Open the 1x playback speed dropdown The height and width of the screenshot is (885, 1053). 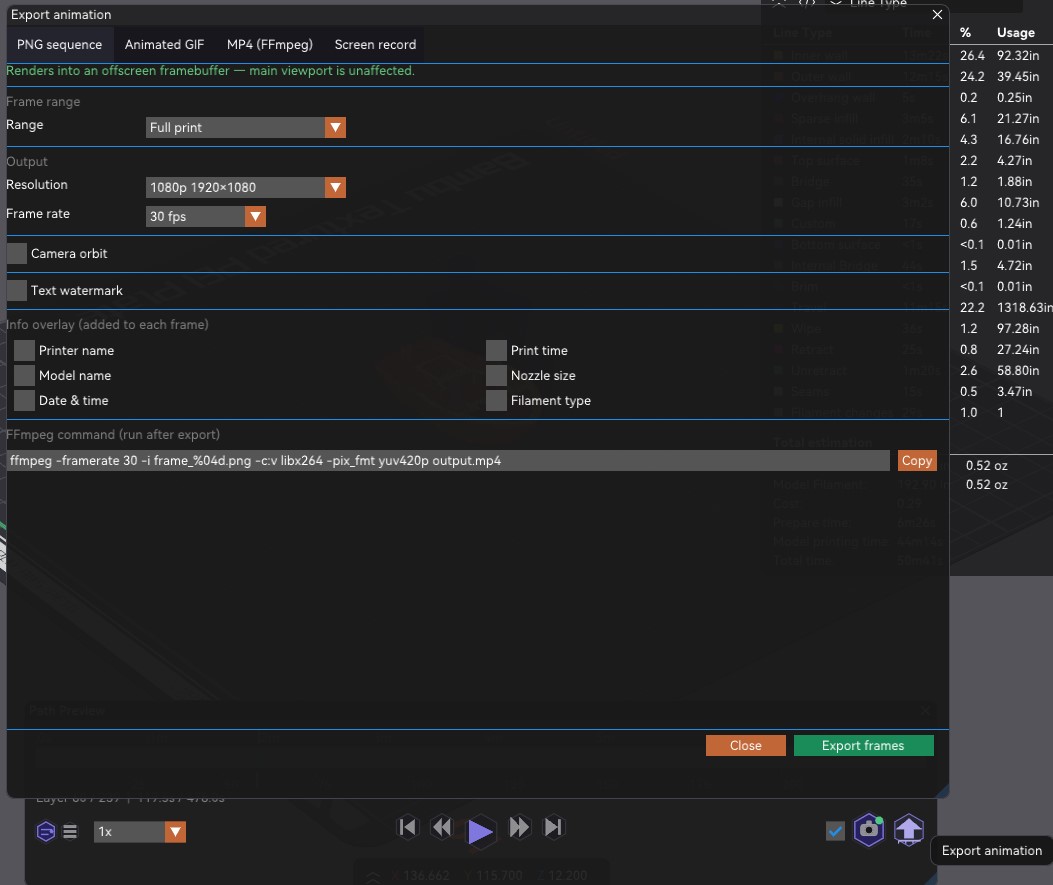click(x=140, y=832)
